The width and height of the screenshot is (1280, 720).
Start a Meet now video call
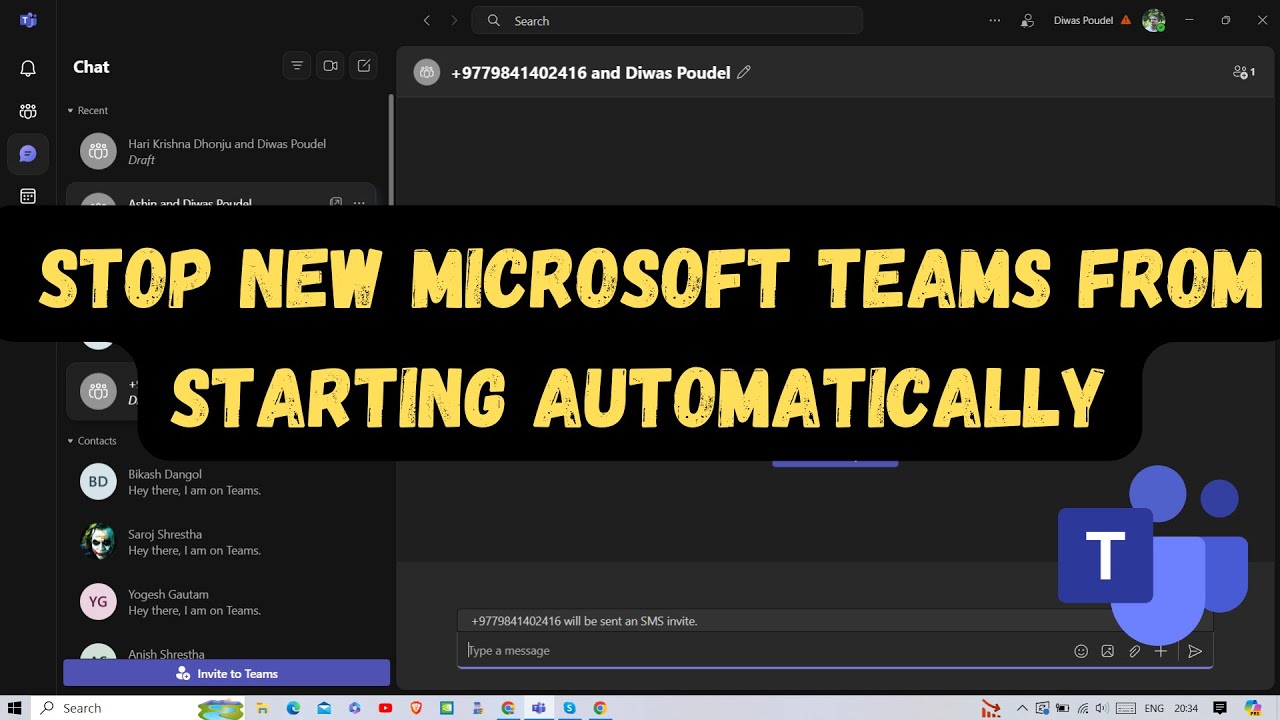(x=330, y=66)
